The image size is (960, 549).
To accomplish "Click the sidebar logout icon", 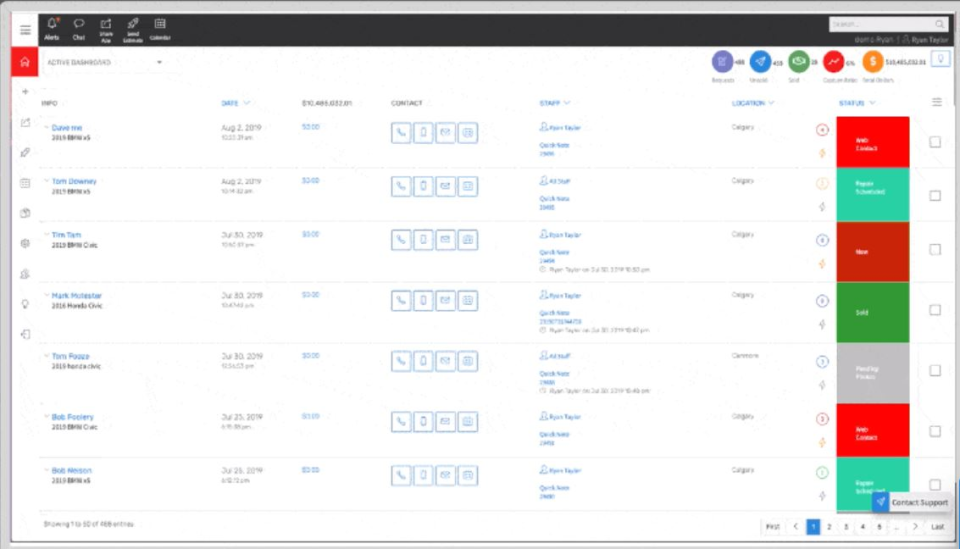I will (x=25, y=334).
